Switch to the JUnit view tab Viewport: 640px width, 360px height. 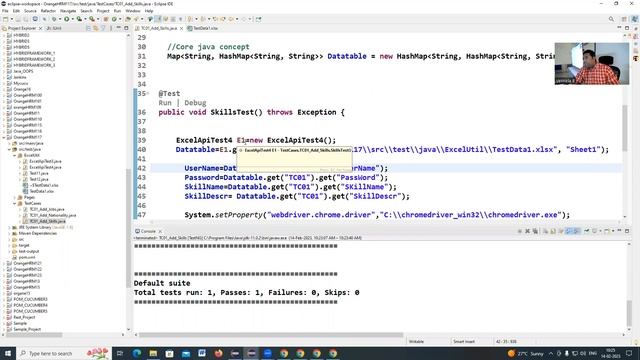(54, 28)
